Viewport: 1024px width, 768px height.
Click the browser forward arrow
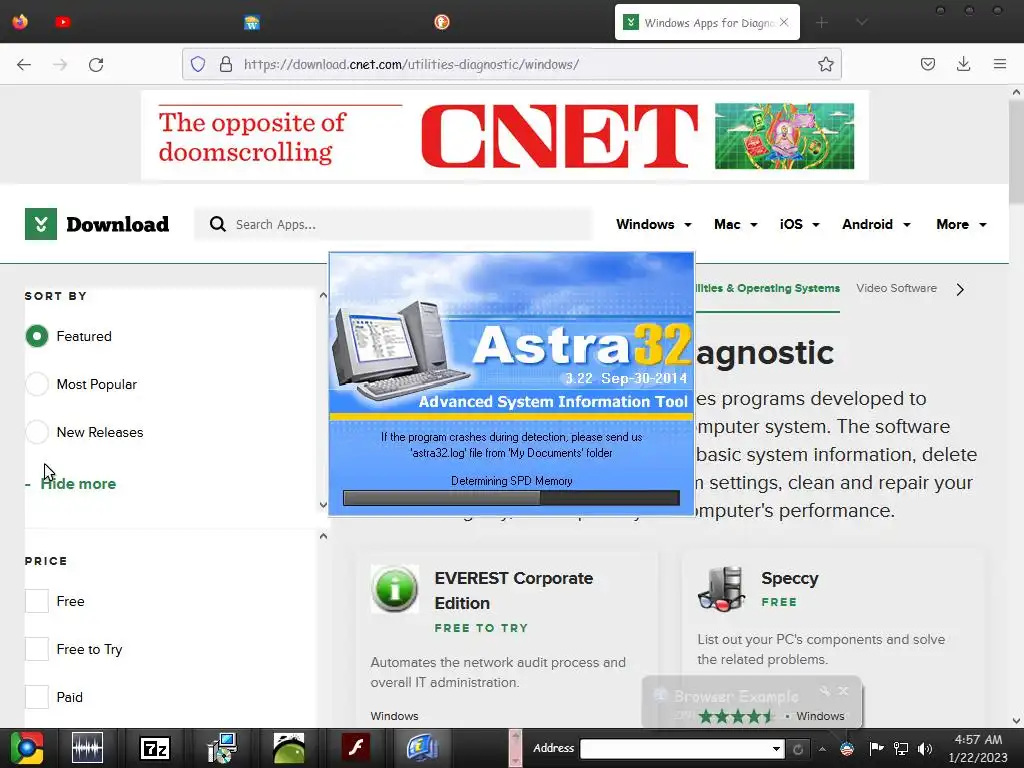[x=60, y=65]
